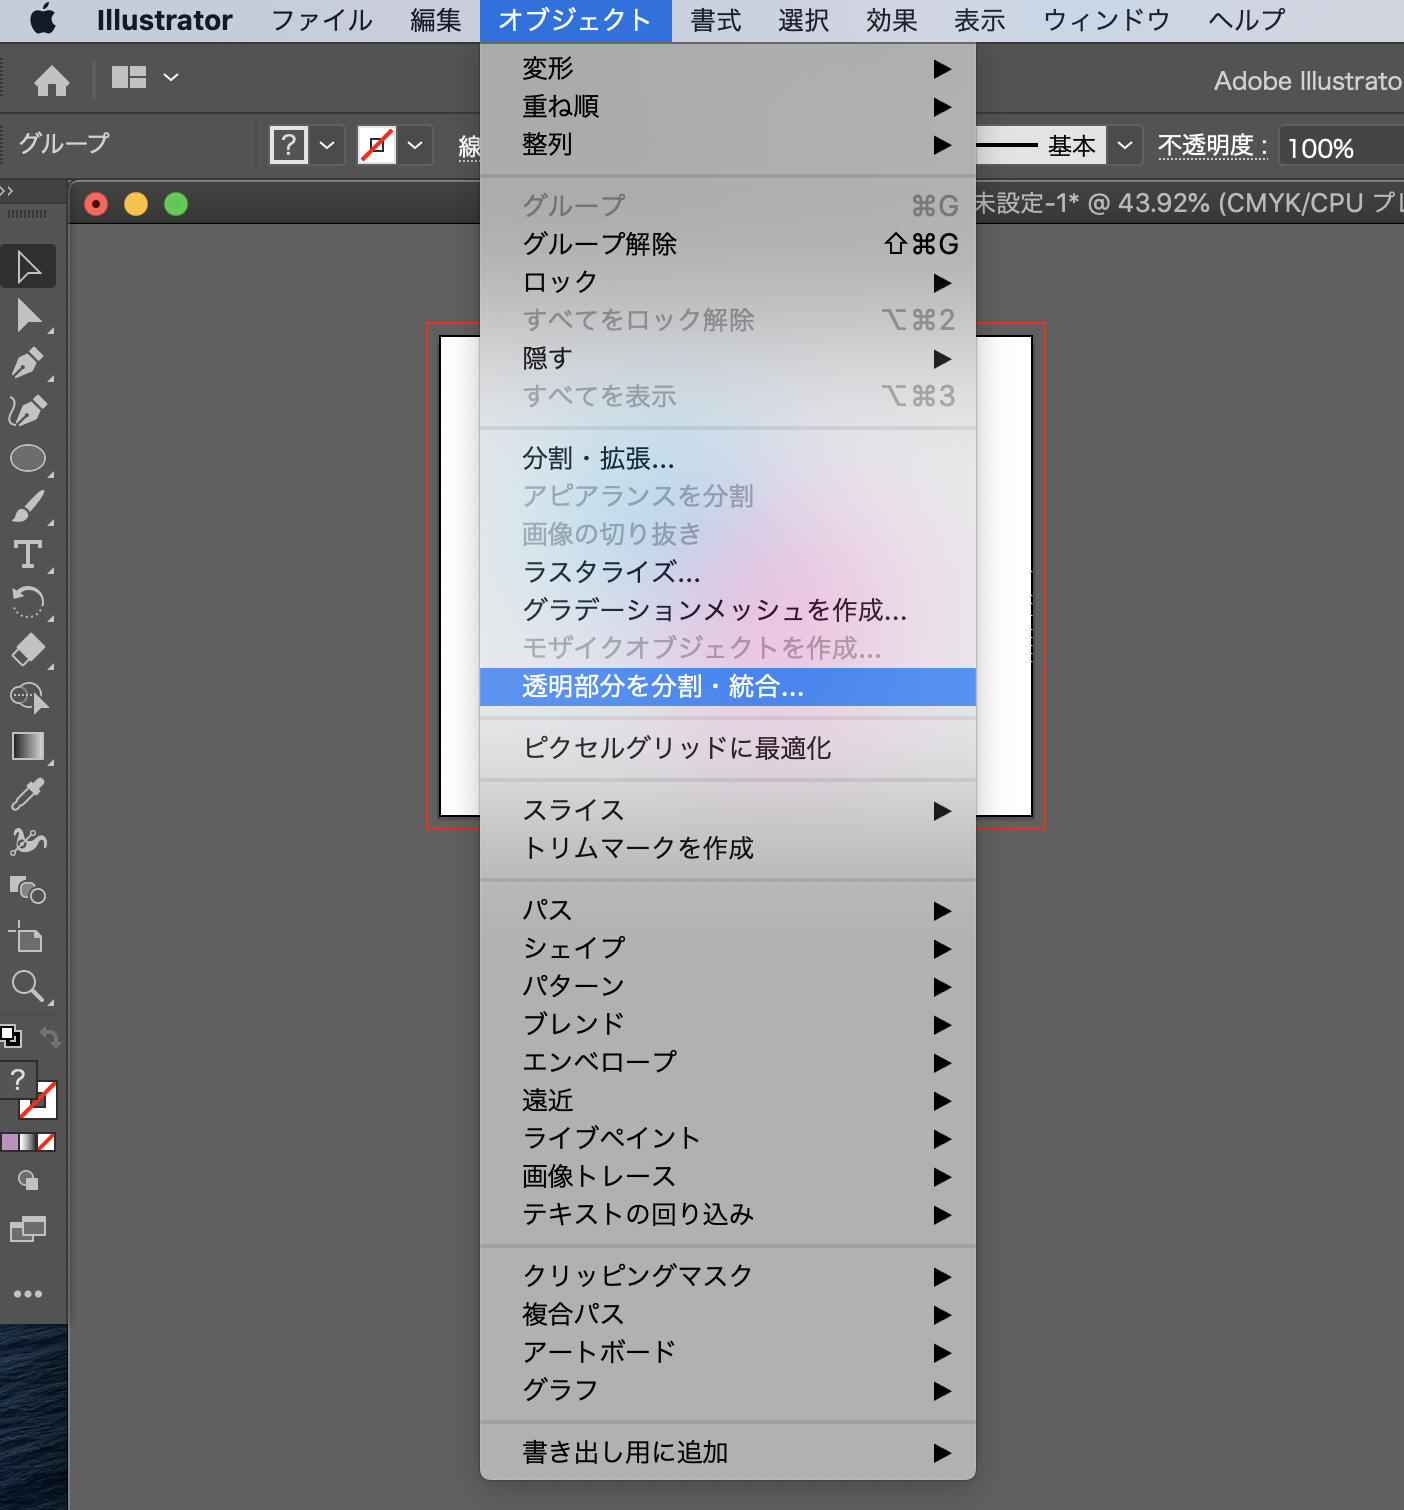
Task: Swap fill and stroke colors
Action: tap(50, 1037)
